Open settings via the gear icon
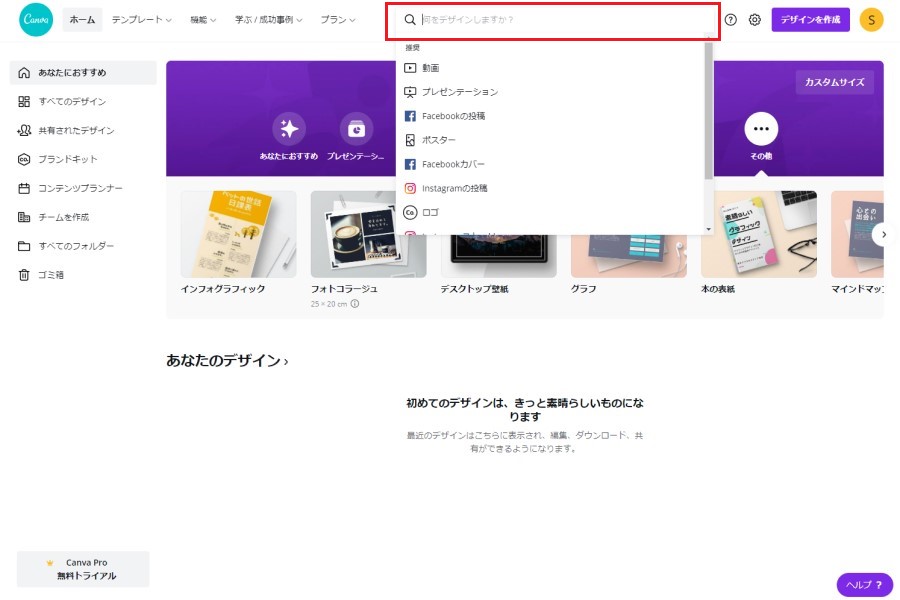Image resolution: width=900 pixels, height=600 pixels. [x=755, y=20]
